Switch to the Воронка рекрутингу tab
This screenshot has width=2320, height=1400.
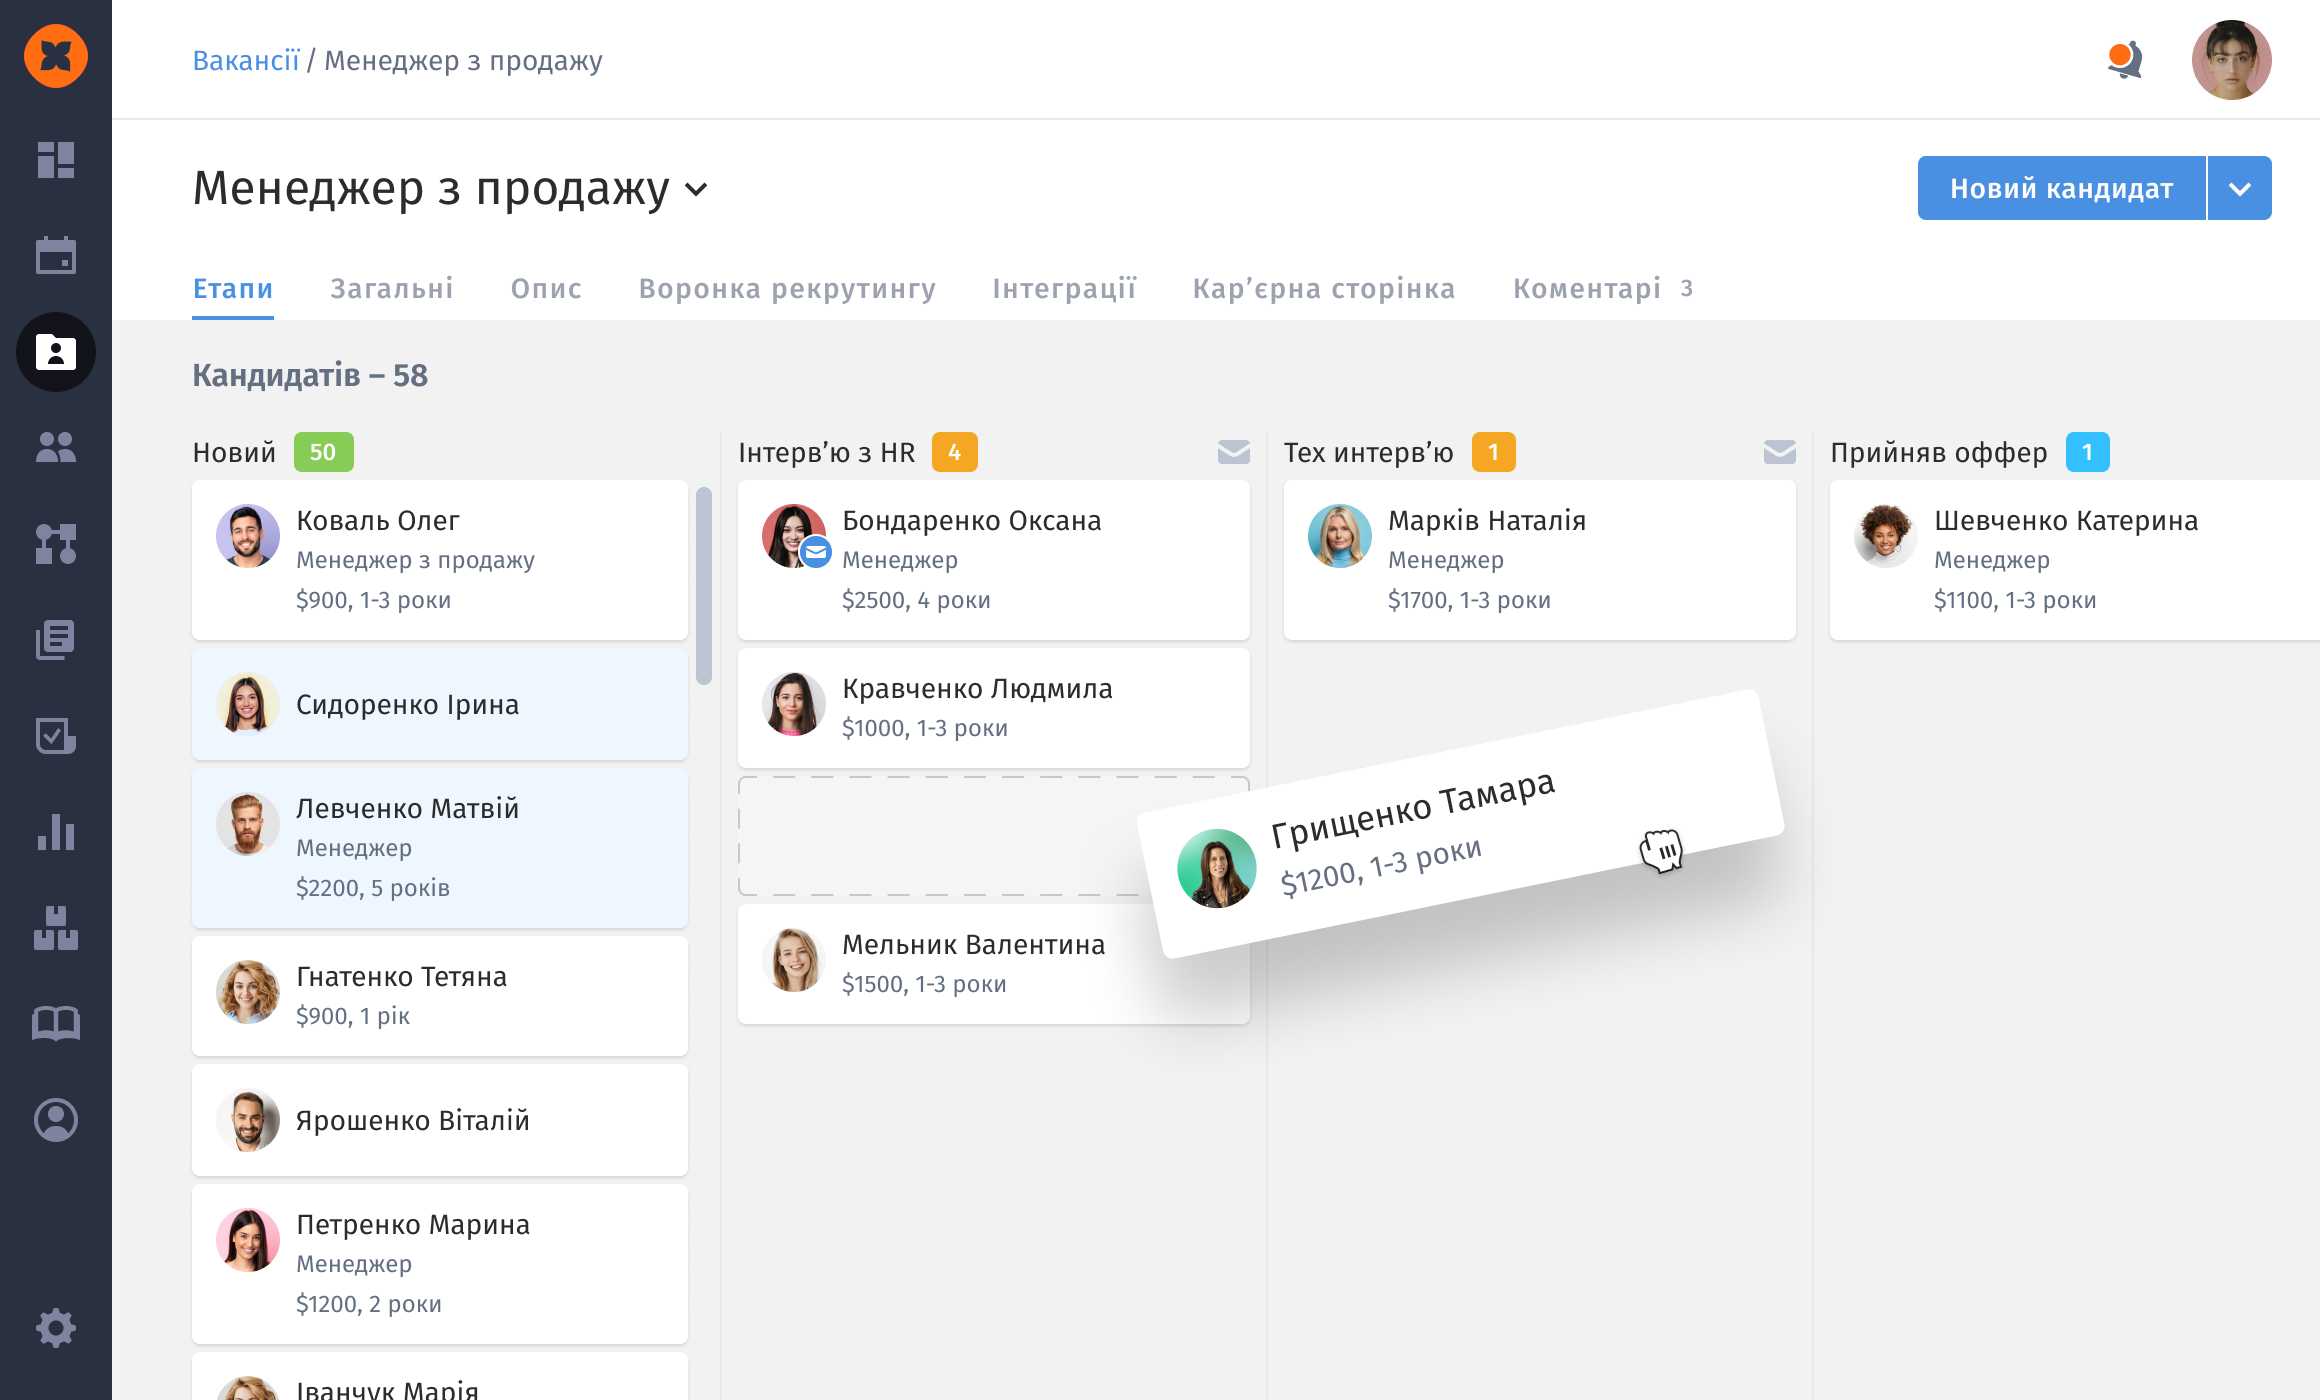(787, 289)
